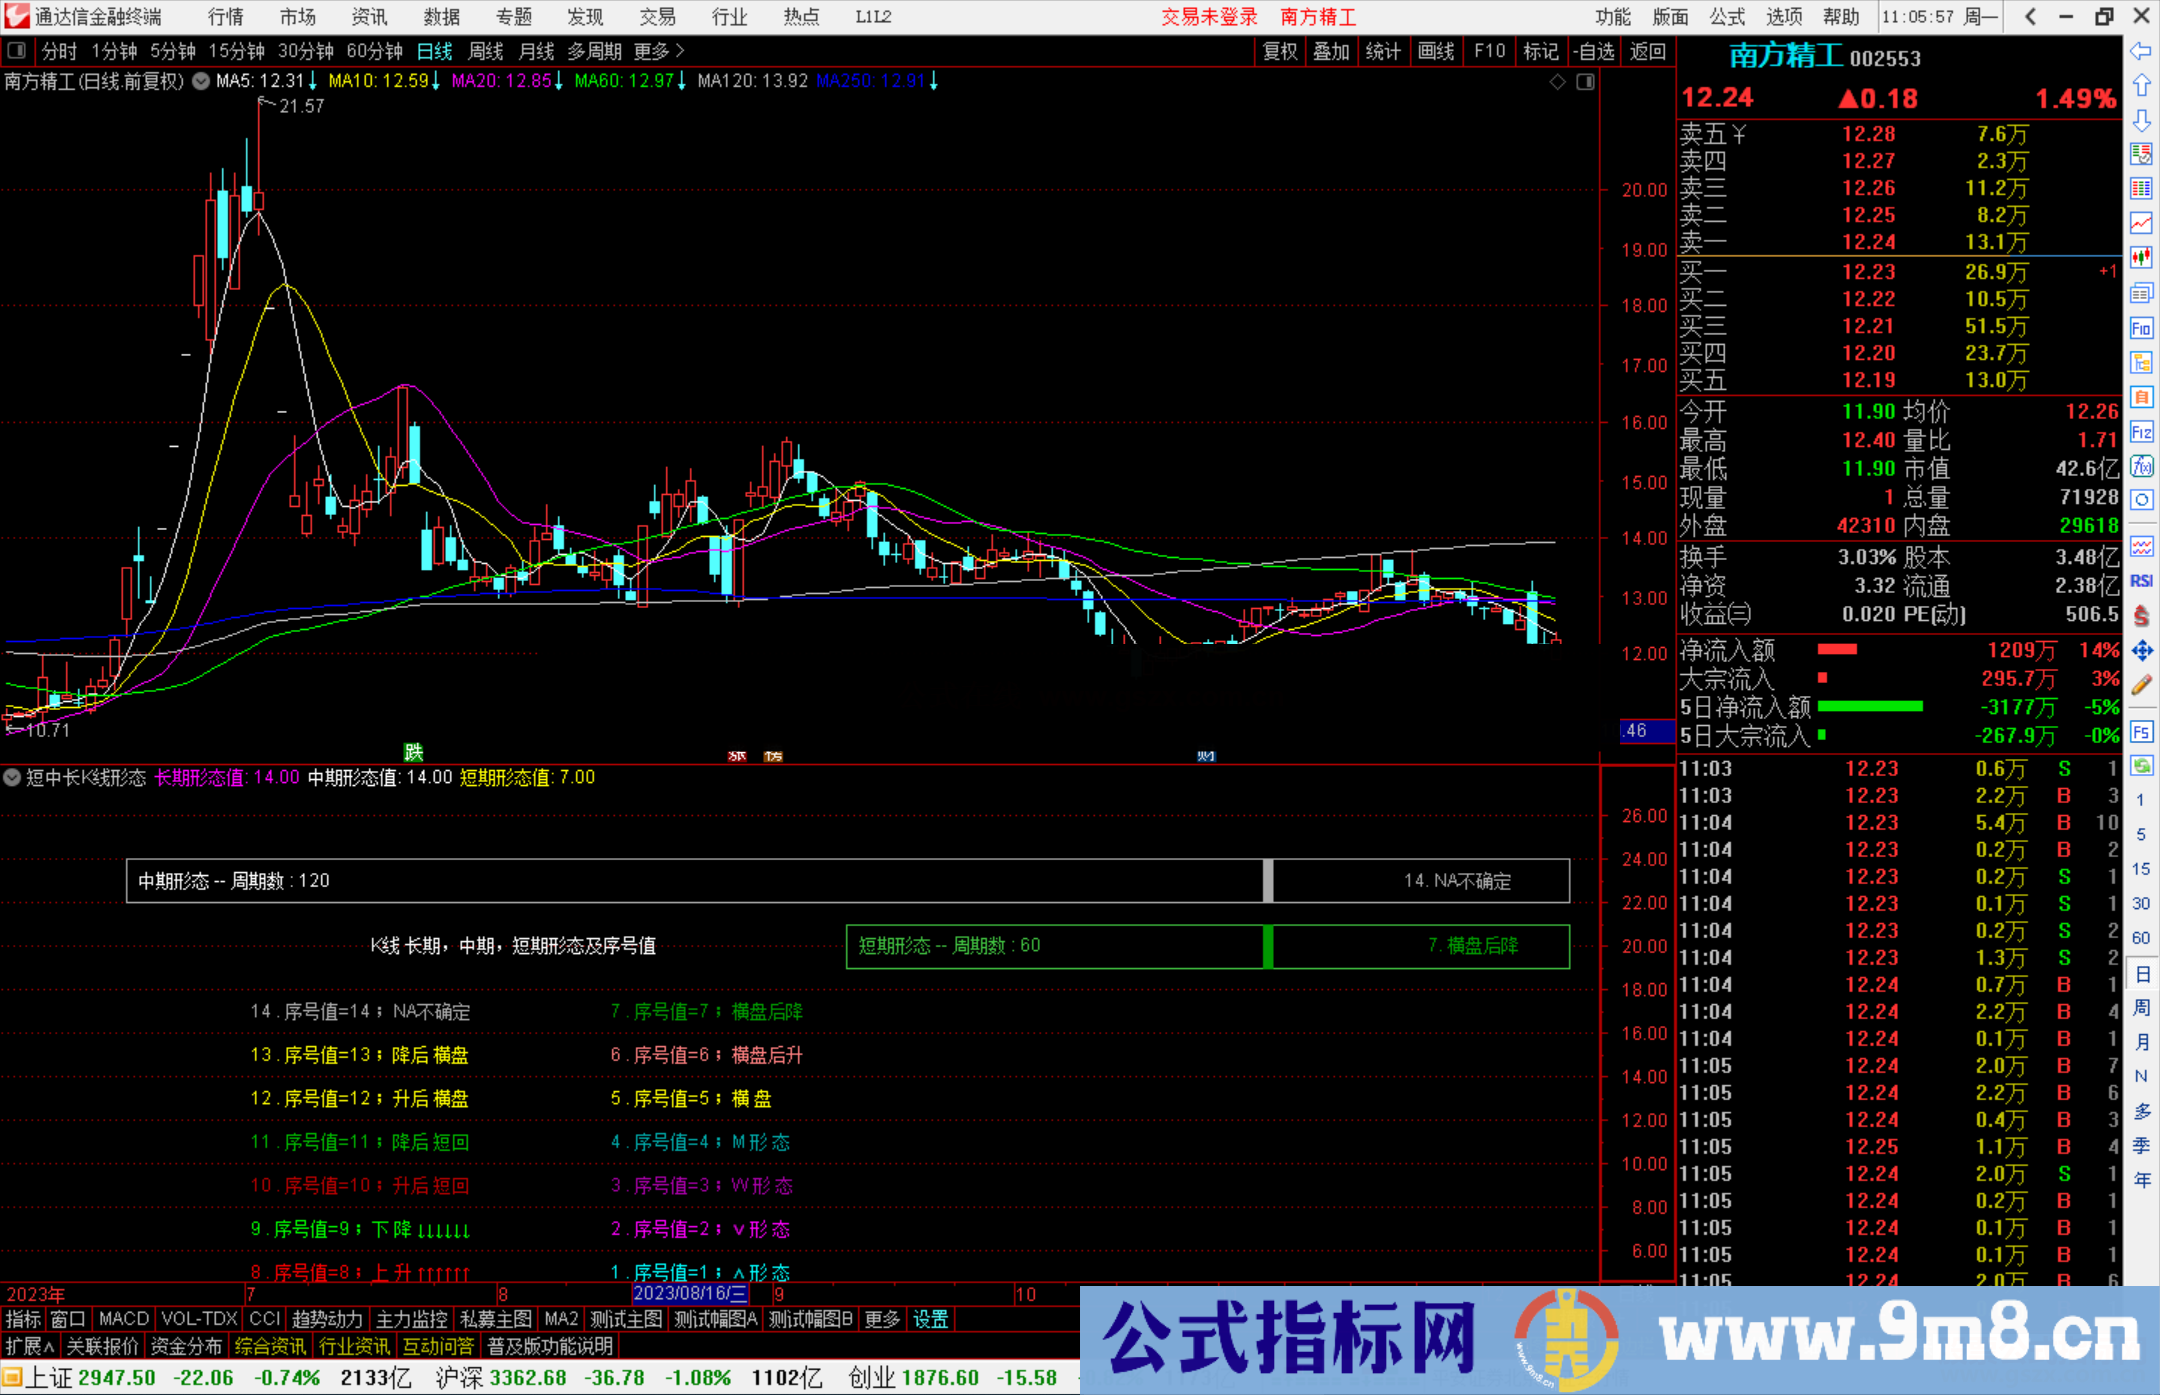Toggle 复权 price adjustment mode
Image resolution: width=2160 pixels, height=1395 pixels.
click(x=1280, y=51)
